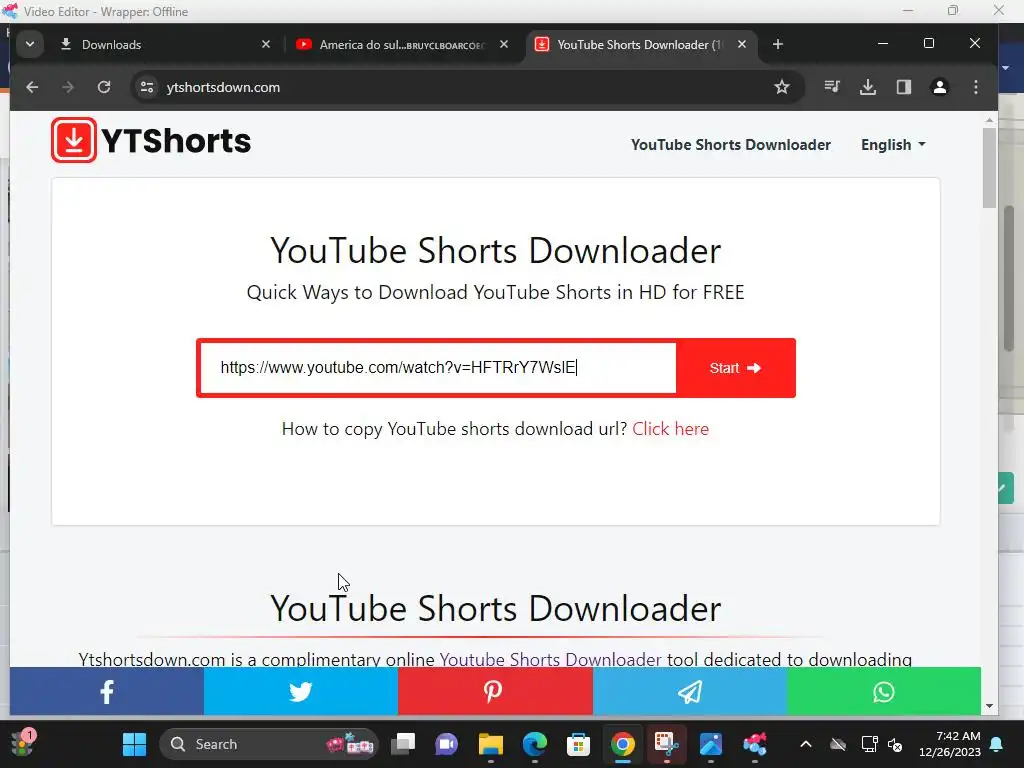Share page via WhatsApp
Screen dimensions: 1024x768
point(884,692)
